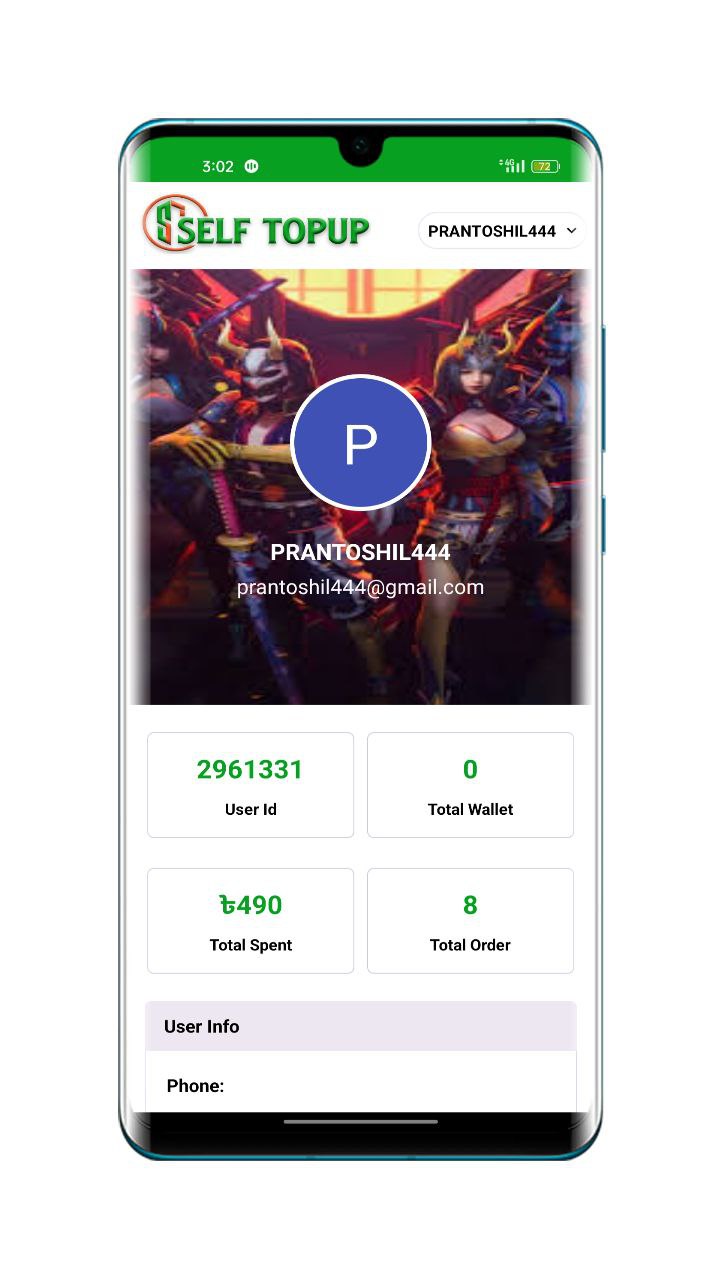Open the PRANTOSHIL444 account dropdown
Viewport: 725px width, 1280px height.
(501, 231)
